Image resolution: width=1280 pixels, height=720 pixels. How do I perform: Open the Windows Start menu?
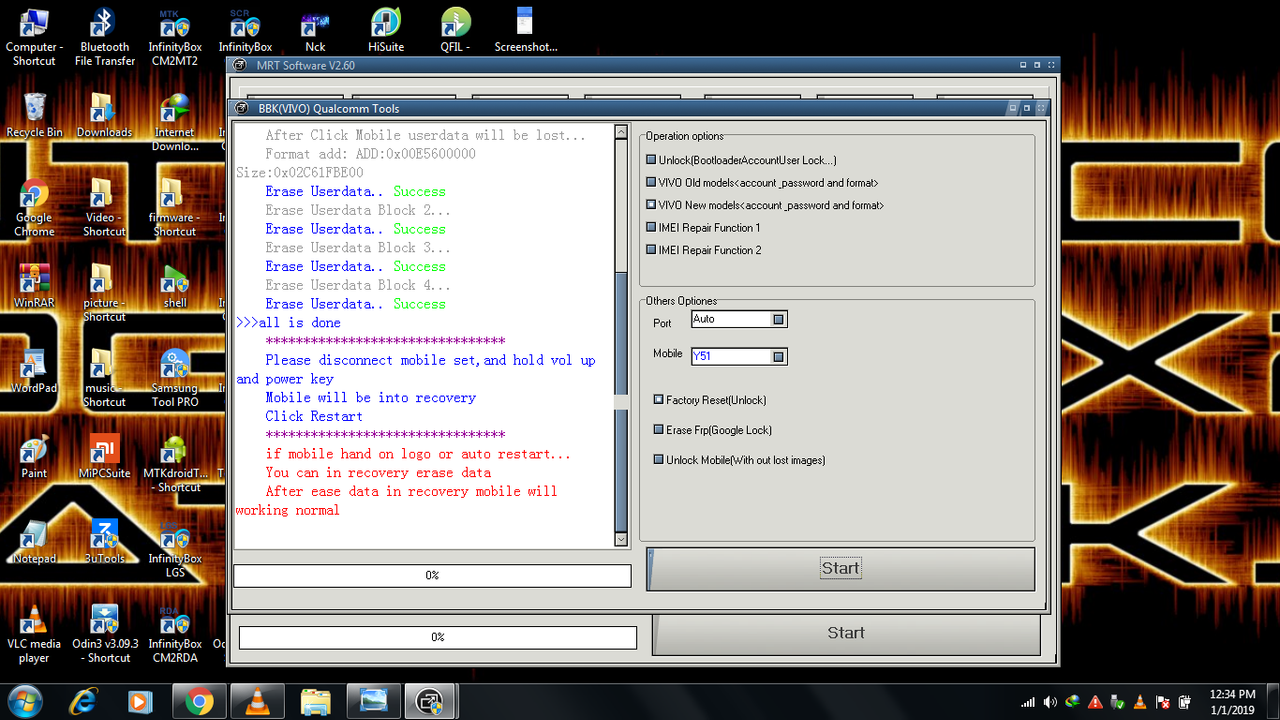24,702
